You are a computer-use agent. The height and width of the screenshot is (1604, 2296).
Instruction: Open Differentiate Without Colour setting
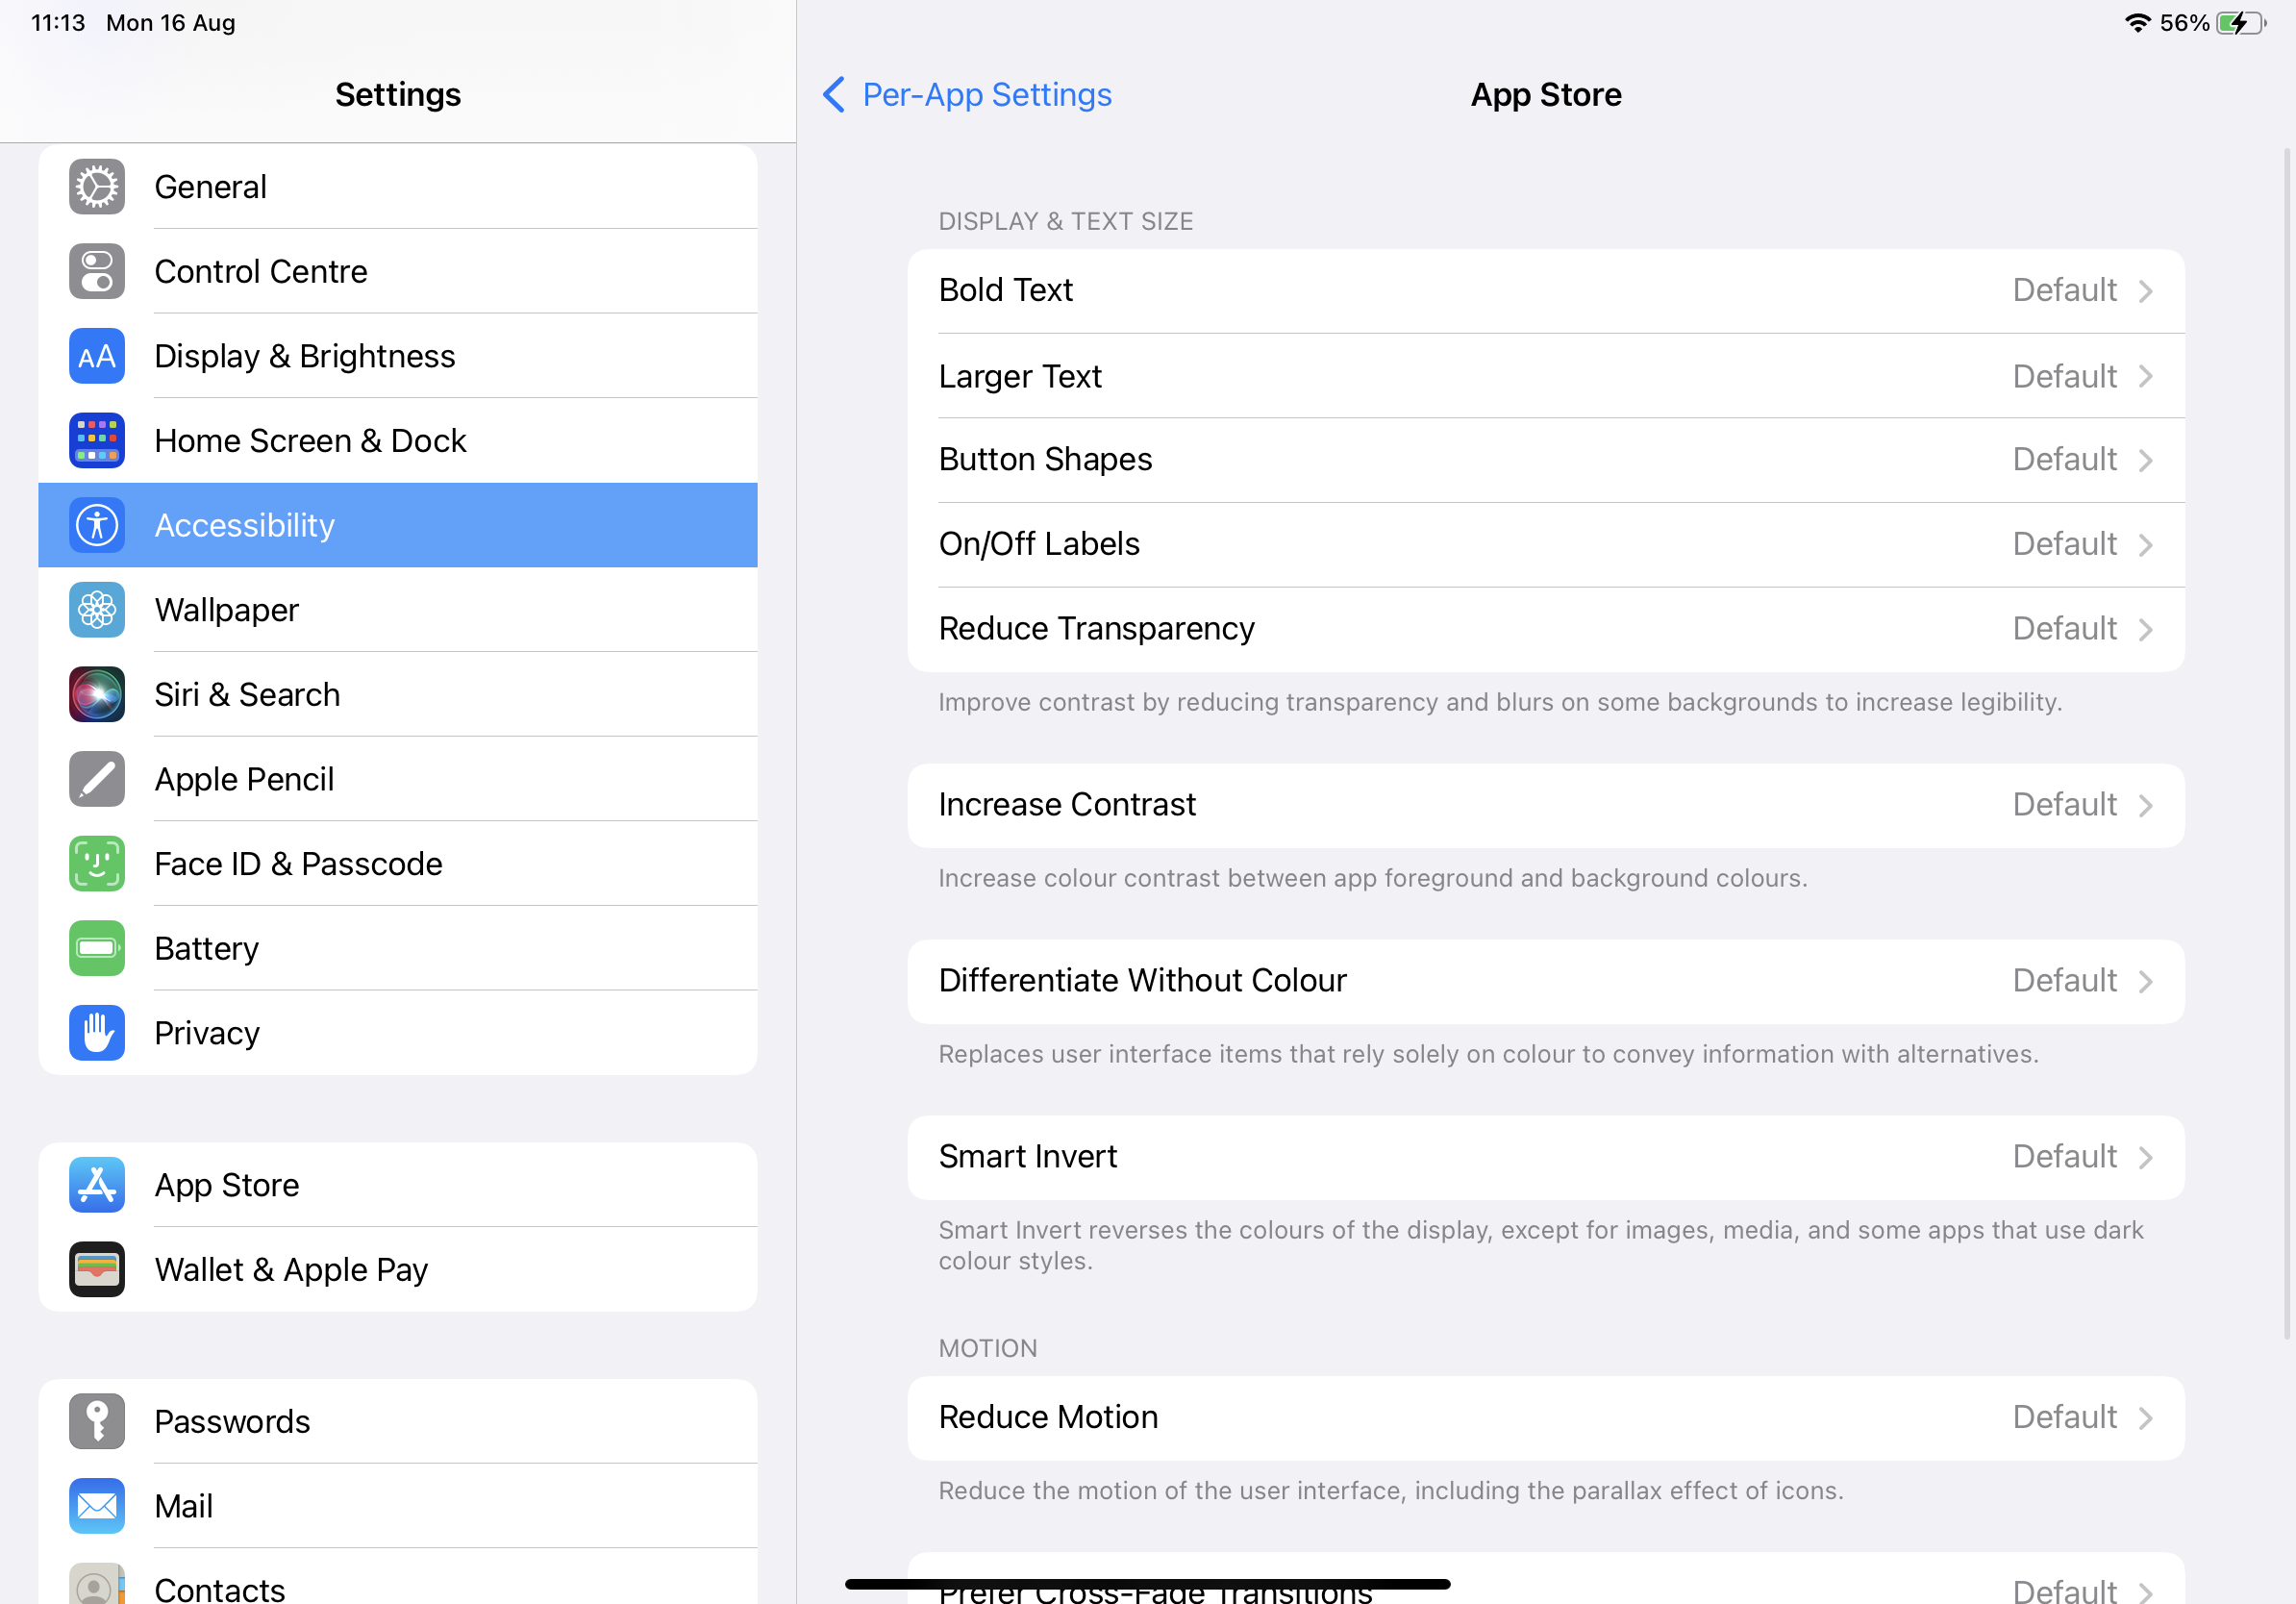pos(1546,982)
